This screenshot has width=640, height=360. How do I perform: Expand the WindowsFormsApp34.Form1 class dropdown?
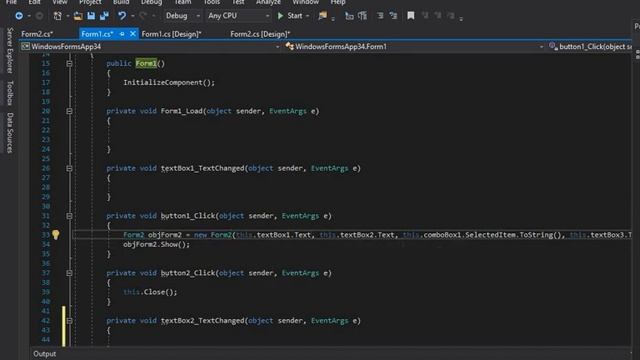click(x=541, y=47)
